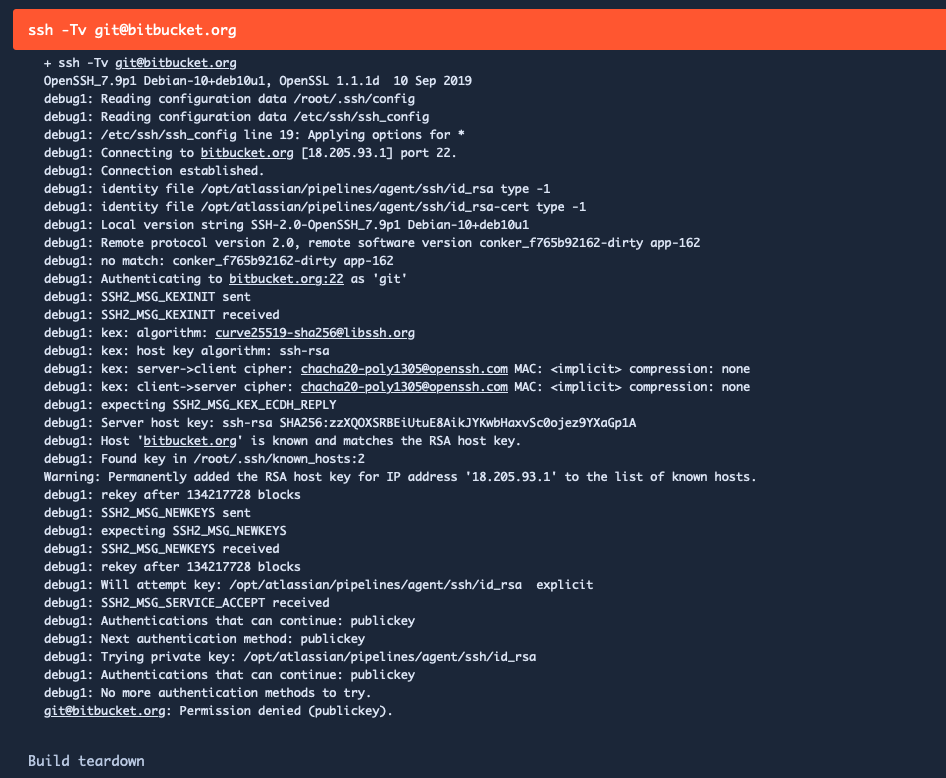Expand the Build teardown section

(x=86, y=761)
